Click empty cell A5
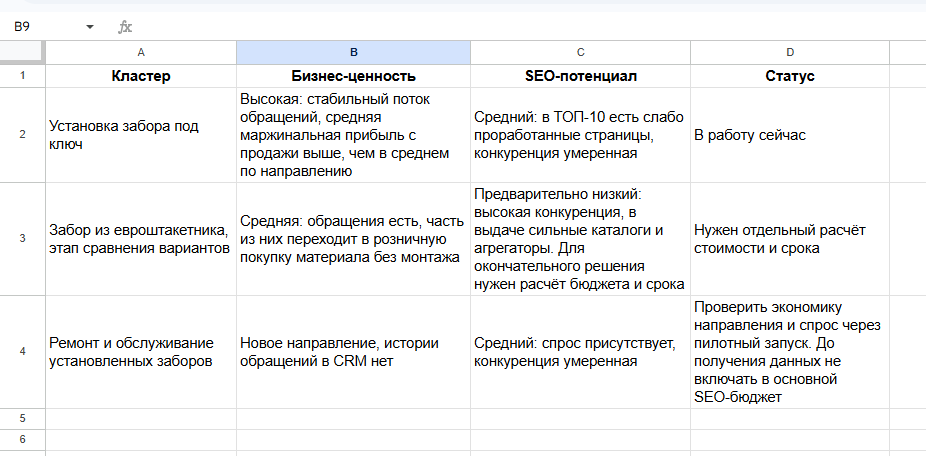 pos(141,418)
